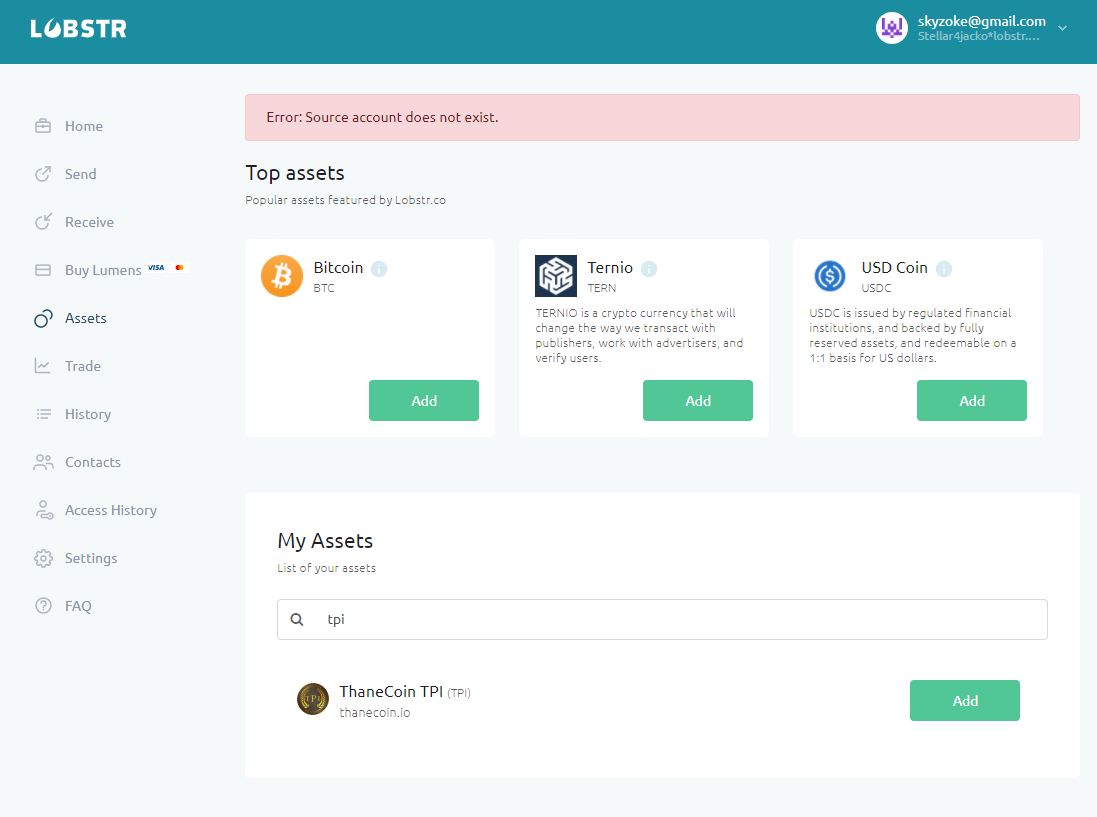This screenshot has width=1097, height=817.
Task: Go to Home in sidebar
Action: [84, 126]
